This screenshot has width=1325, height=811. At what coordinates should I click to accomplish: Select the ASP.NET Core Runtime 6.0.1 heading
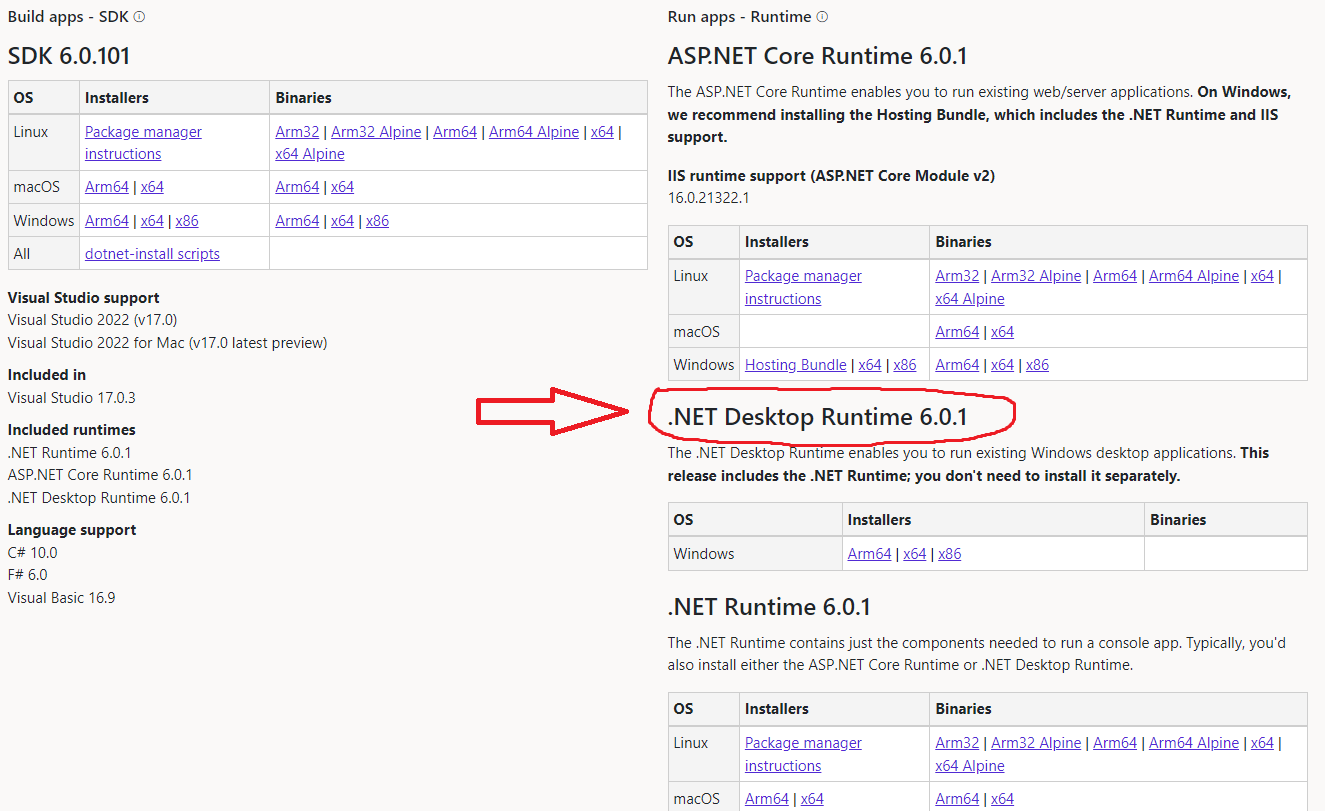[817, 56]
